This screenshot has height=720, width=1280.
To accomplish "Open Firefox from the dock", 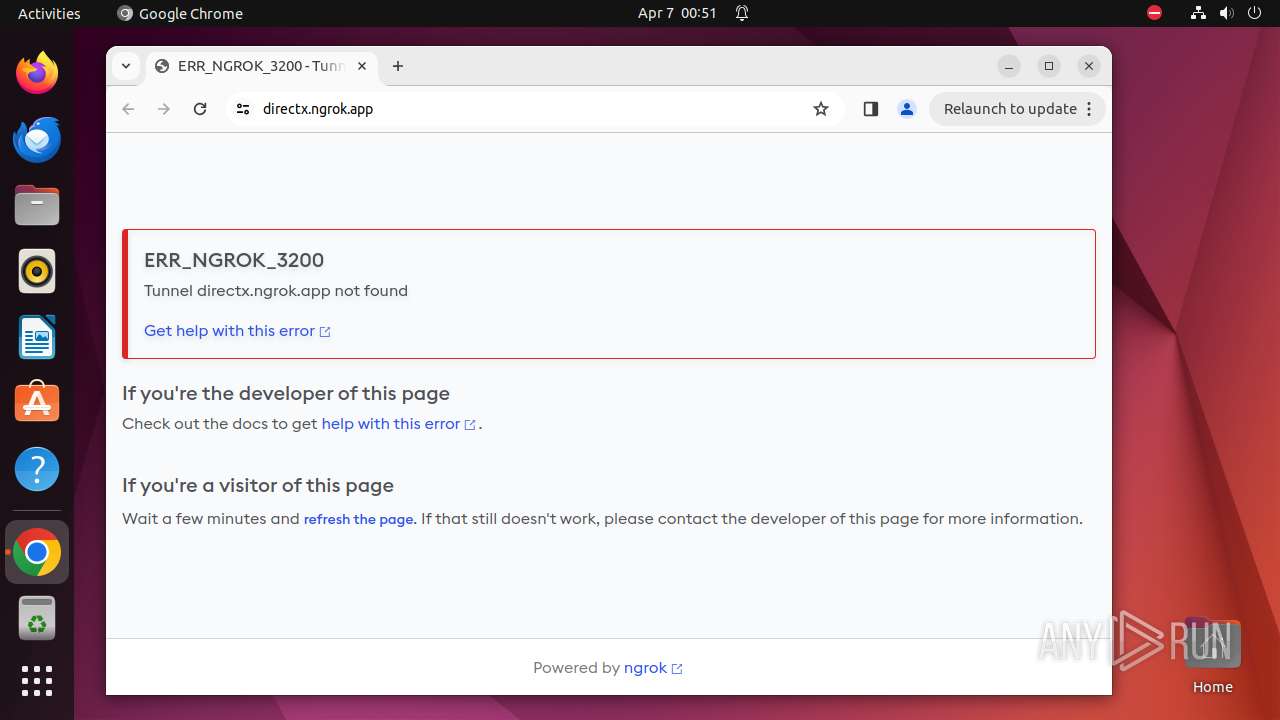I will click(x=37, y=73).
